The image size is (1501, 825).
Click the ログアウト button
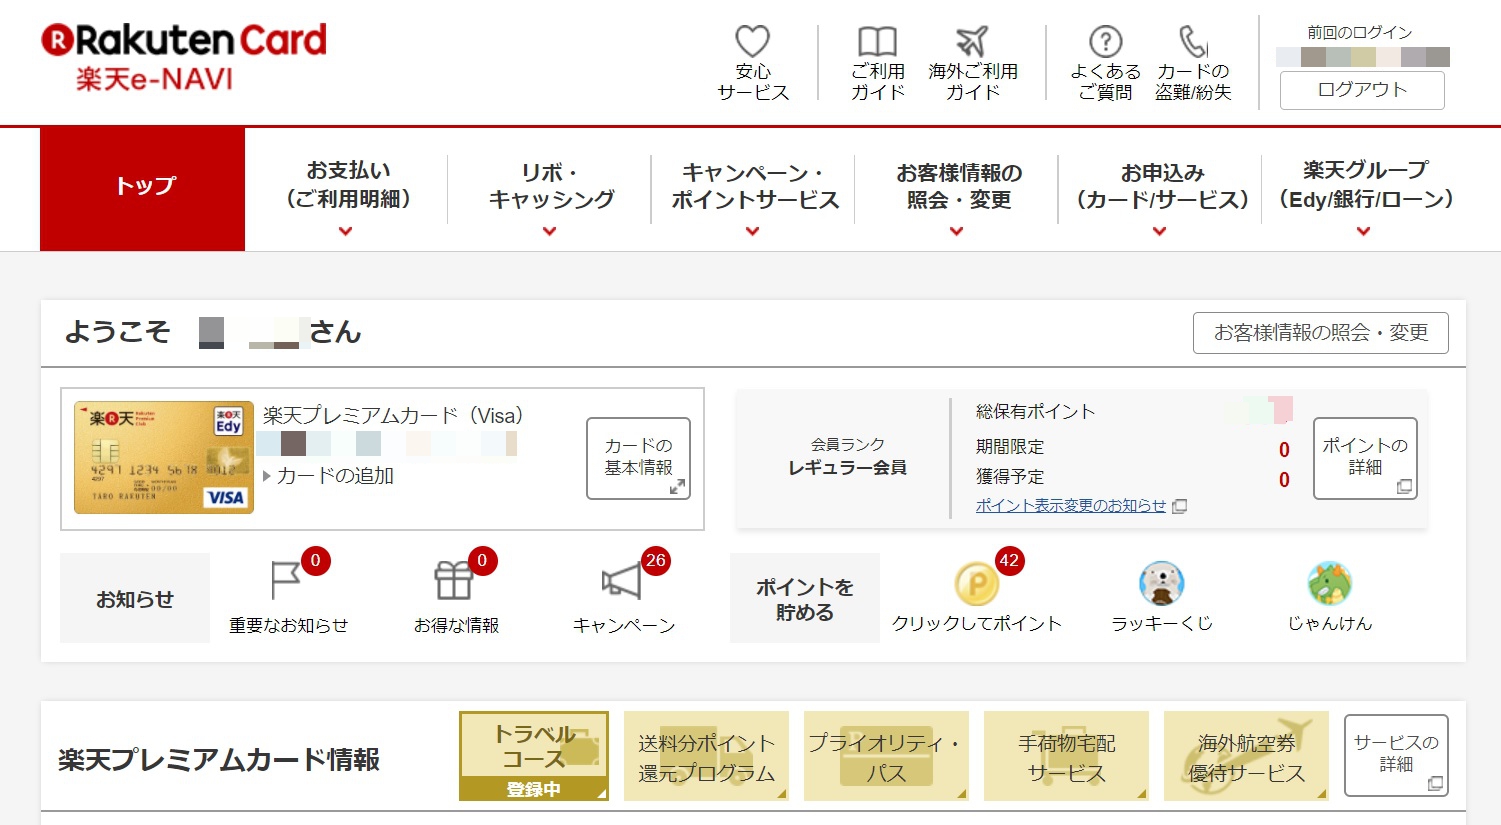pos(1362,90)
